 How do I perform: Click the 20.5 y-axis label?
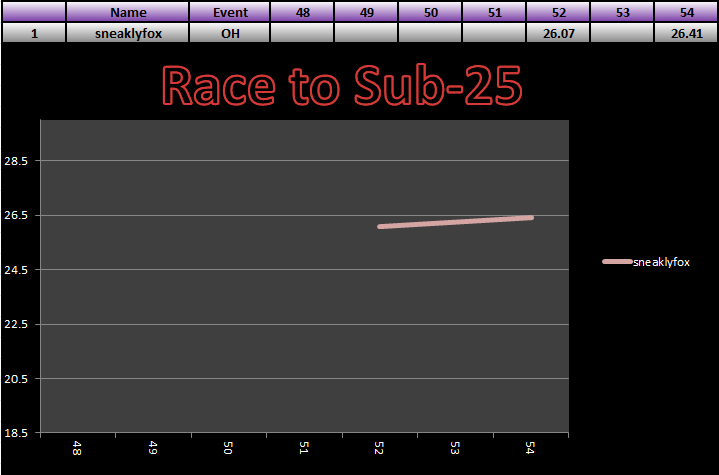pyautogui.click(x=16, y=379)
